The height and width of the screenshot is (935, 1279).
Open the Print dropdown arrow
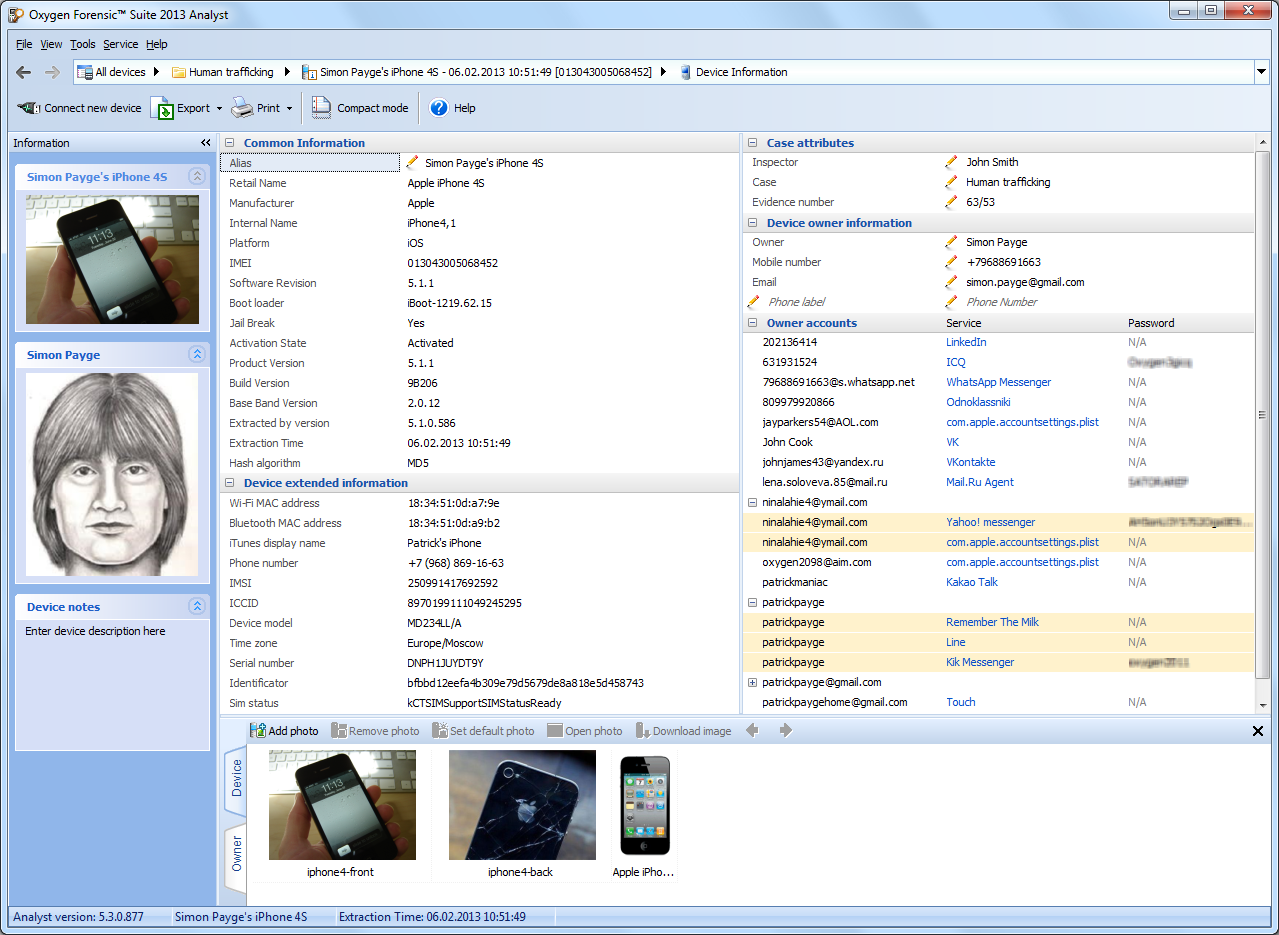[x=290, y=108]
